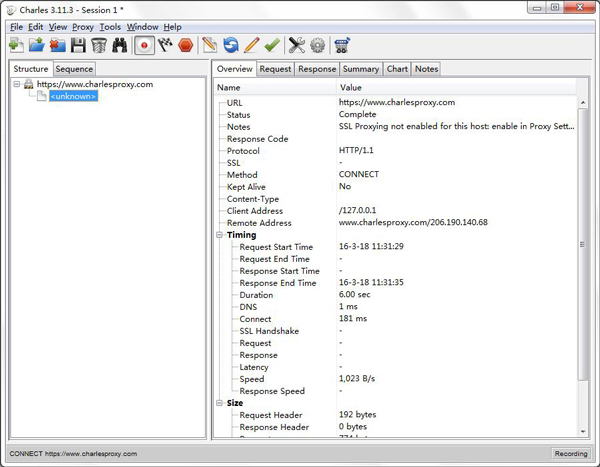Select the Protocol HTTP/1.1 value

[x=356, y=150]
